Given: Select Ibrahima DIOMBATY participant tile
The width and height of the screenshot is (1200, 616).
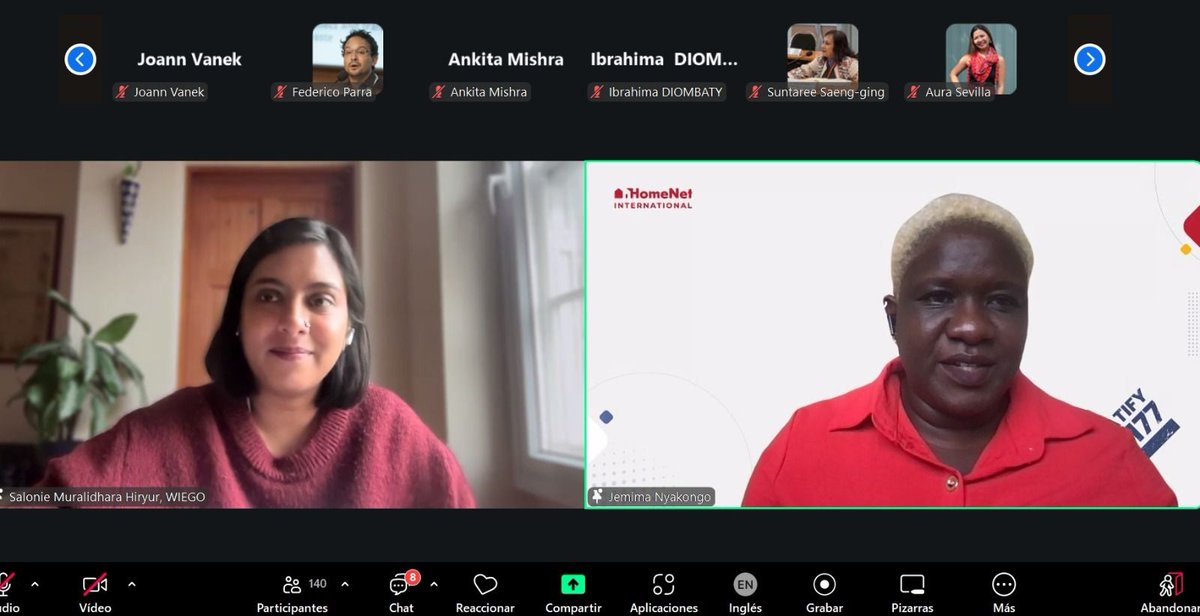Looking at the screenshot, I should 664,59.
